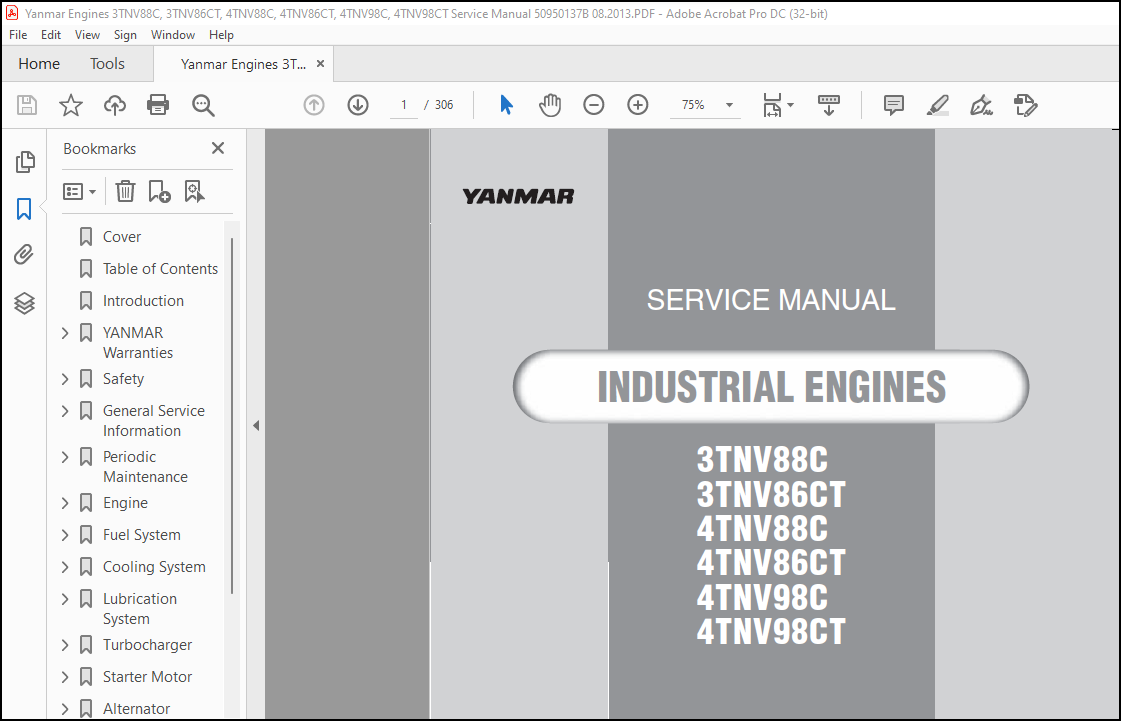Viewport: 1121px width, 721px height.
Task: Expand Fuel System bookmark
Action: coord(65,534)
